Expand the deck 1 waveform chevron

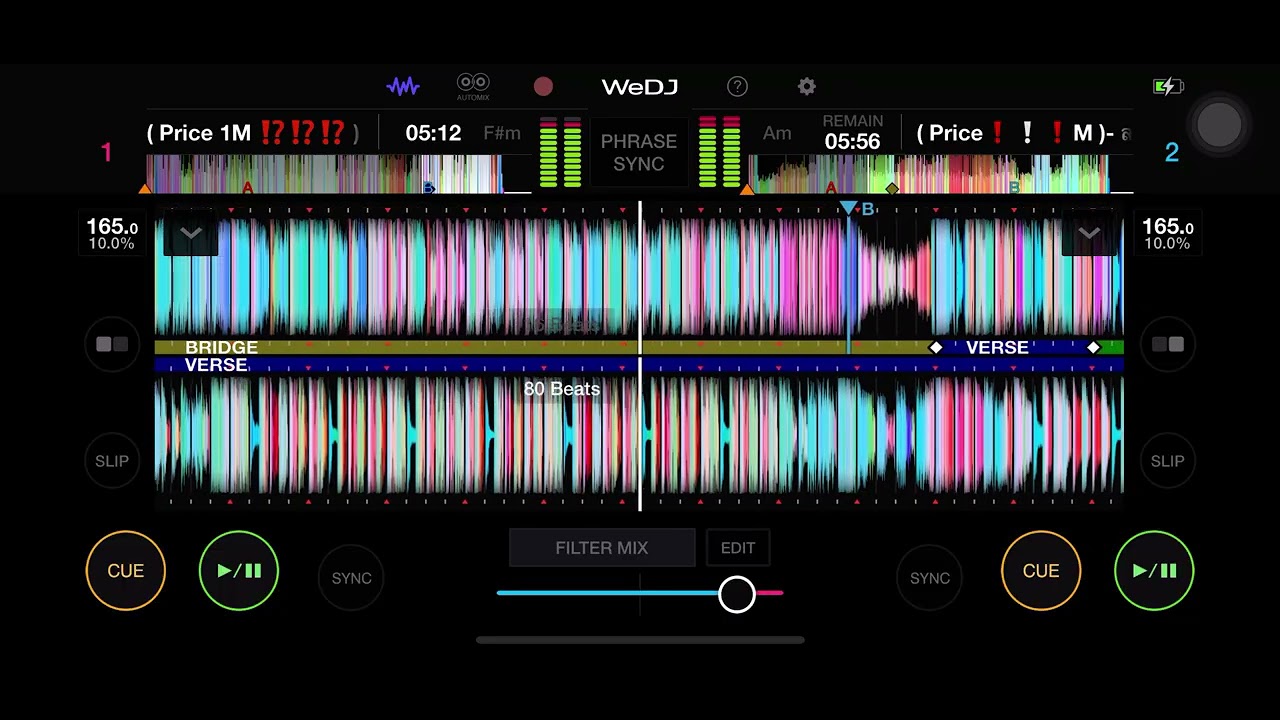190,234
